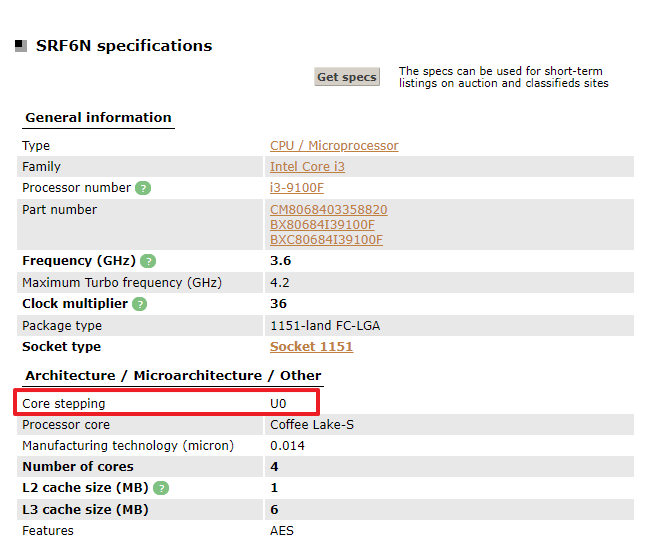Screen dimensions: 649x537
Task: Open part number BXC80684I39100F link
Action: (x=326, y=239)
